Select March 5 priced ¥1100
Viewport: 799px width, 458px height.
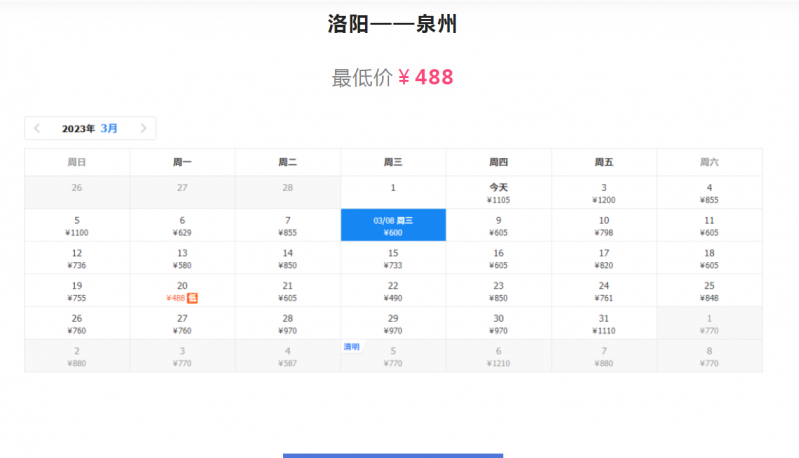(x=77, y=225)
